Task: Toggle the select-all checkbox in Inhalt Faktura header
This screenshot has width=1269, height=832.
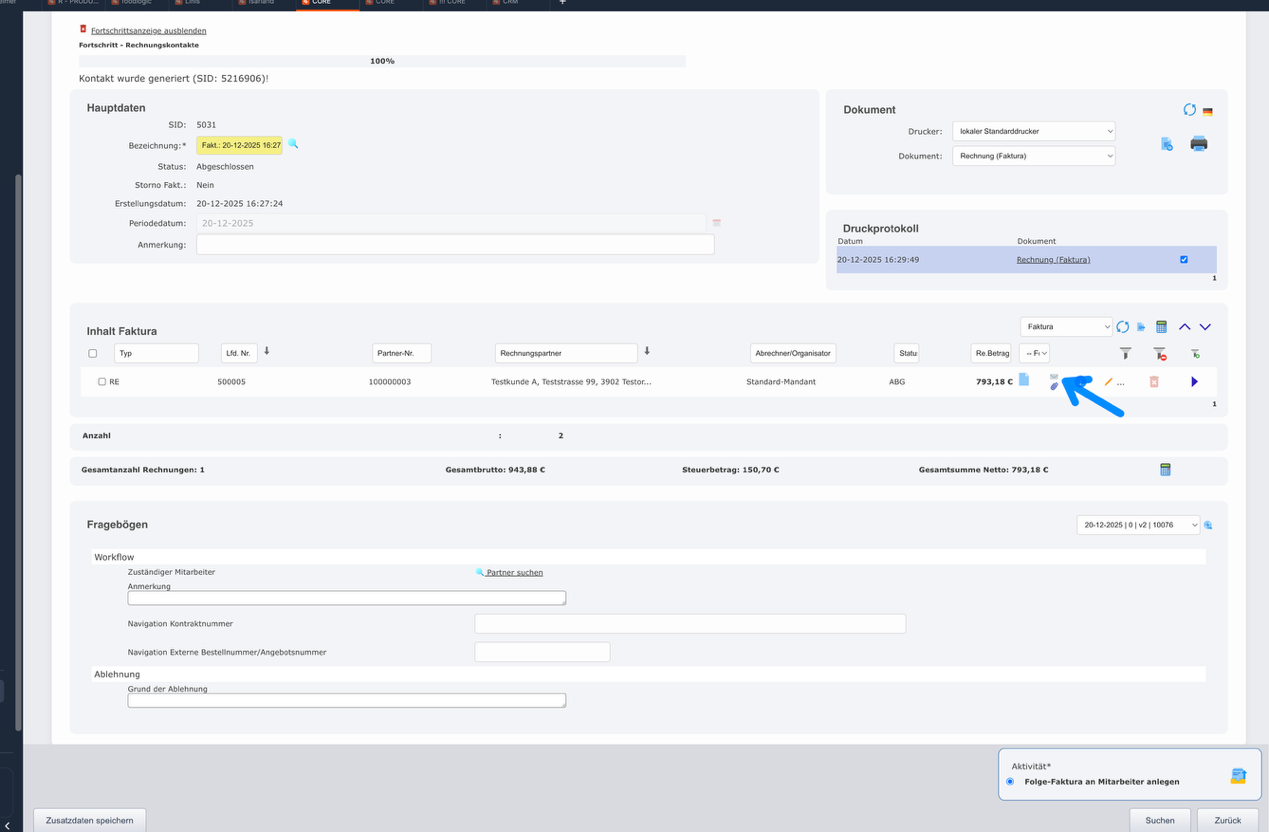Action: click(93, 353)
